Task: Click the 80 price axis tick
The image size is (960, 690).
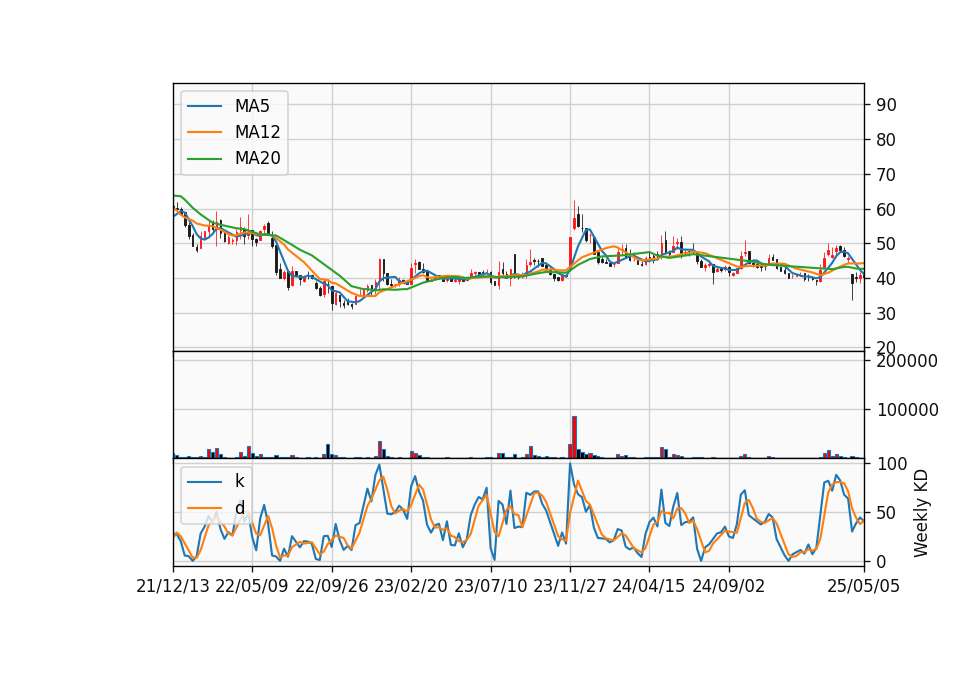Action: tap(886, 140)
